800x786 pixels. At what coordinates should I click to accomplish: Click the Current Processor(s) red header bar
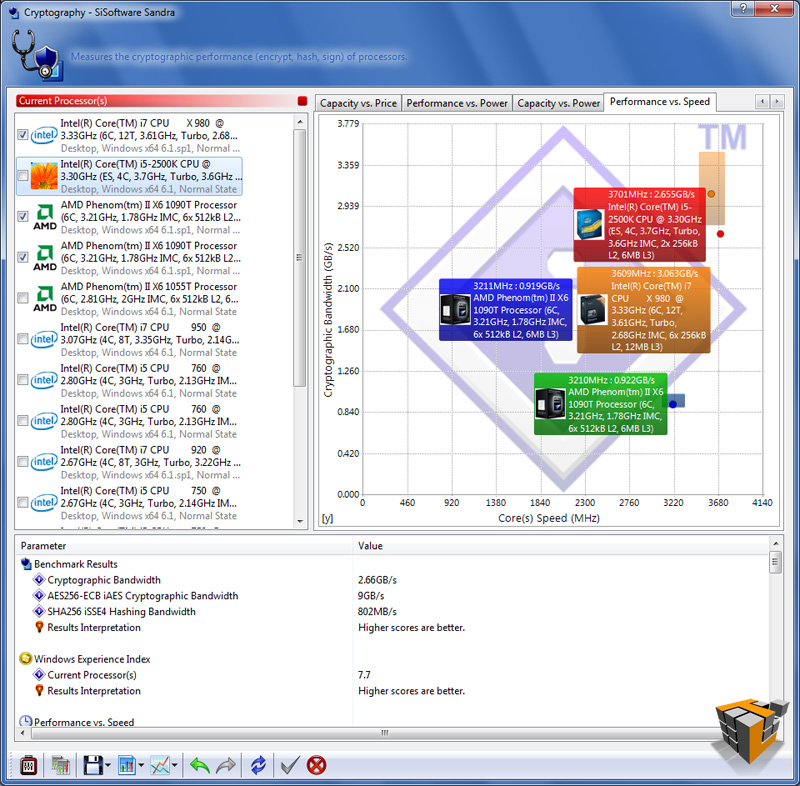[x=156, y=101]
